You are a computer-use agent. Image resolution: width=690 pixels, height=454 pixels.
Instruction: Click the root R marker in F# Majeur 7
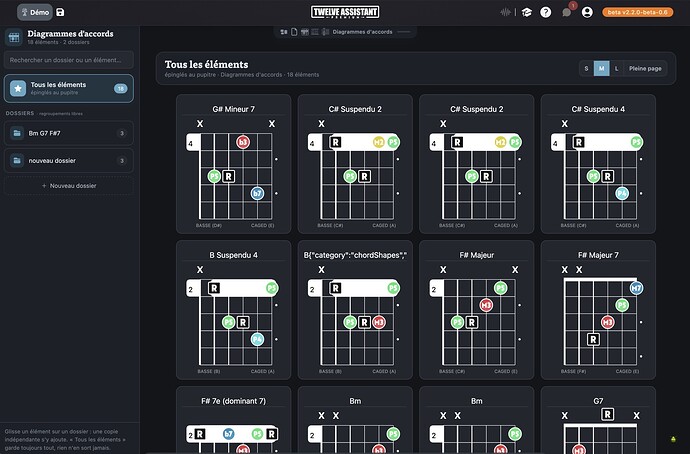point(593,339)
